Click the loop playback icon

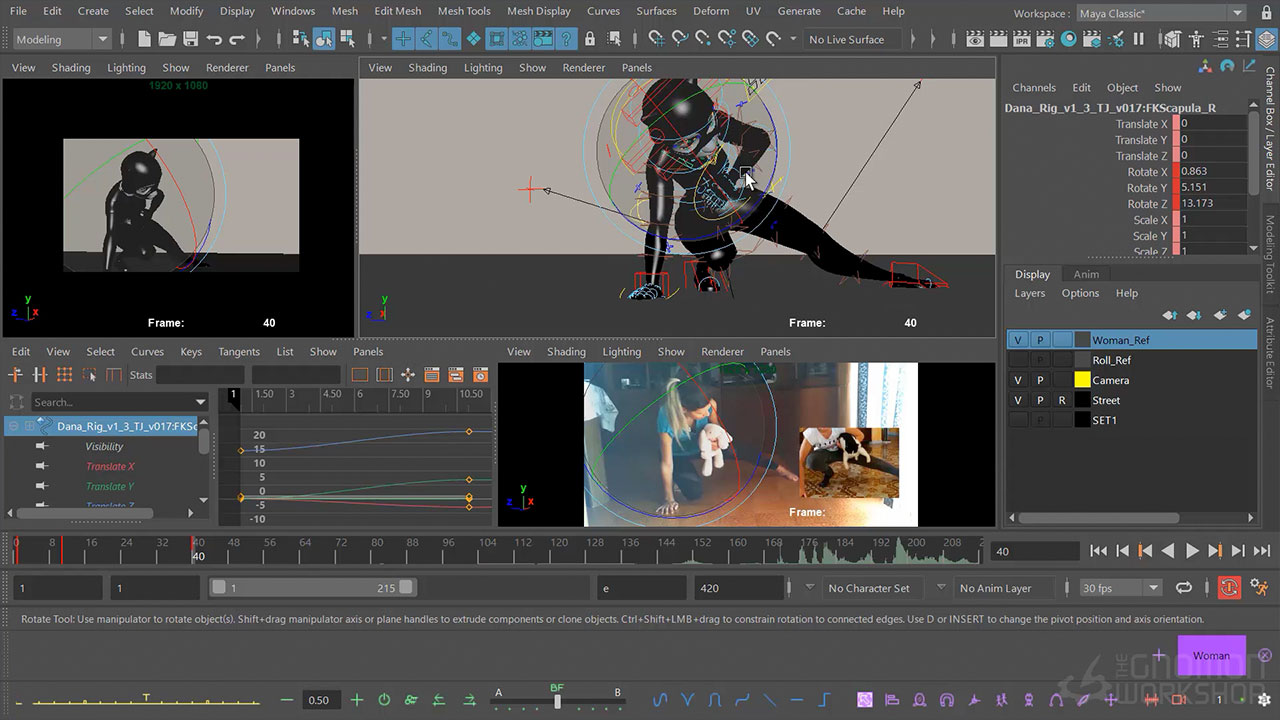tap(1184, 588)
